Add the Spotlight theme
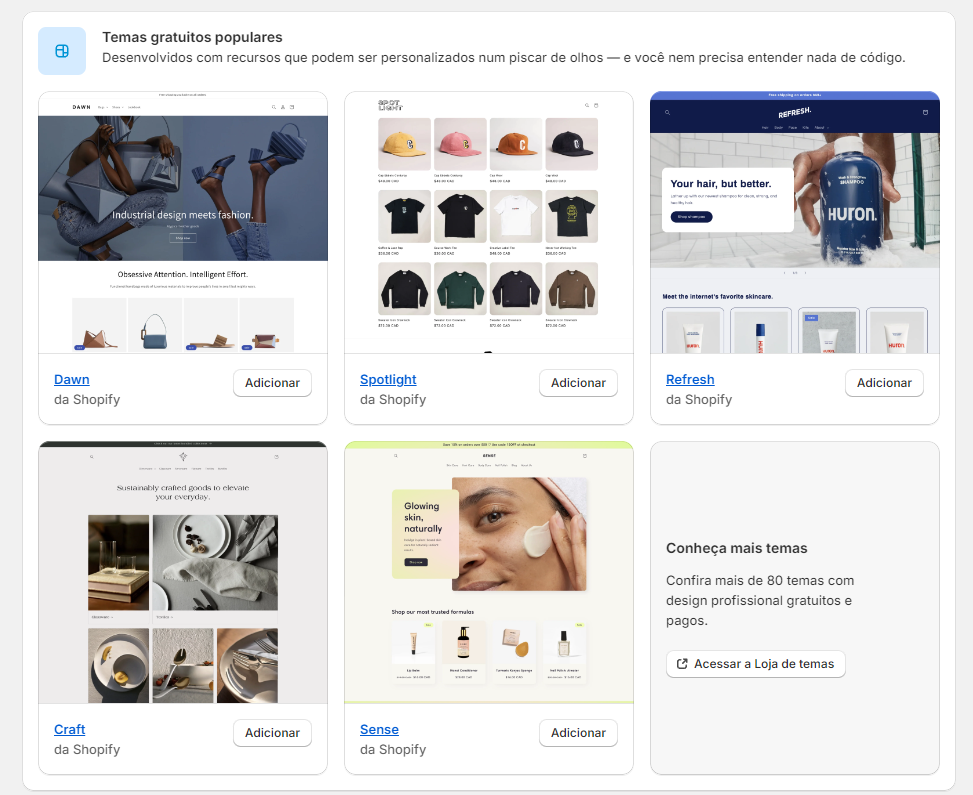The width and height of the screenshot is (973, 795). 578,383
